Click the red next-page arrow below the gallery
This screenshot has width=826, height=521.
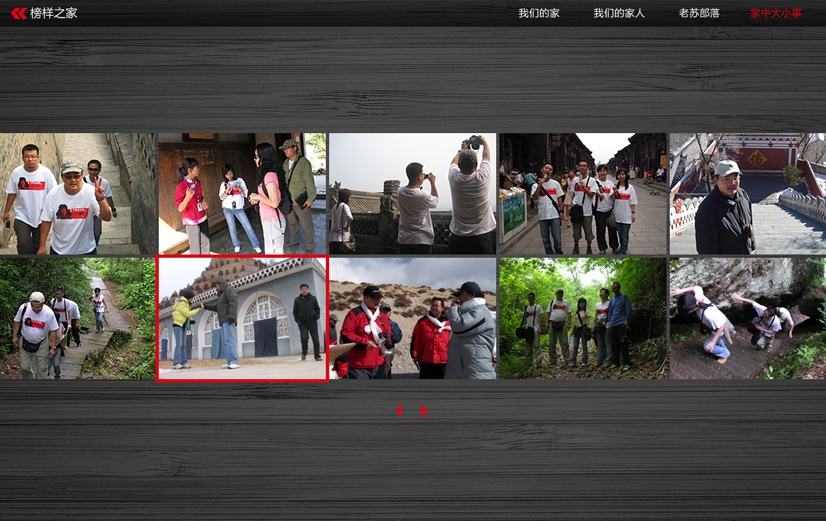click(x=424, y=410)
